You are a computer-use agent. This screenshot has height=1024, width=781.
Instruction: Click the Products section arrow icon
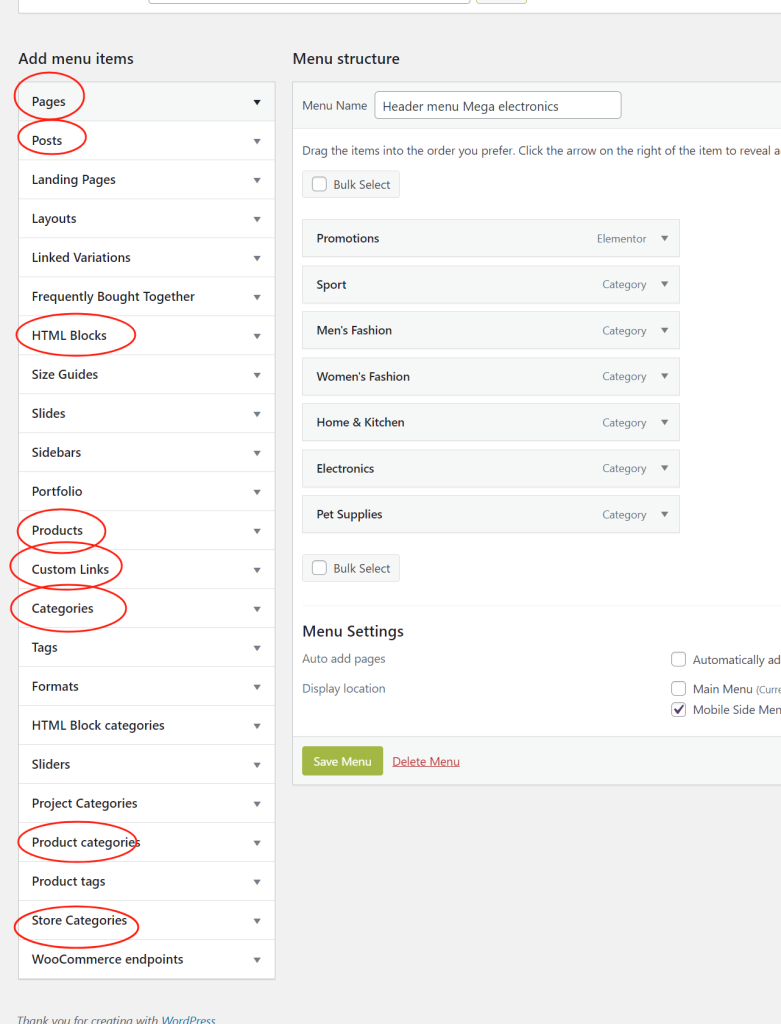[257, 531]
